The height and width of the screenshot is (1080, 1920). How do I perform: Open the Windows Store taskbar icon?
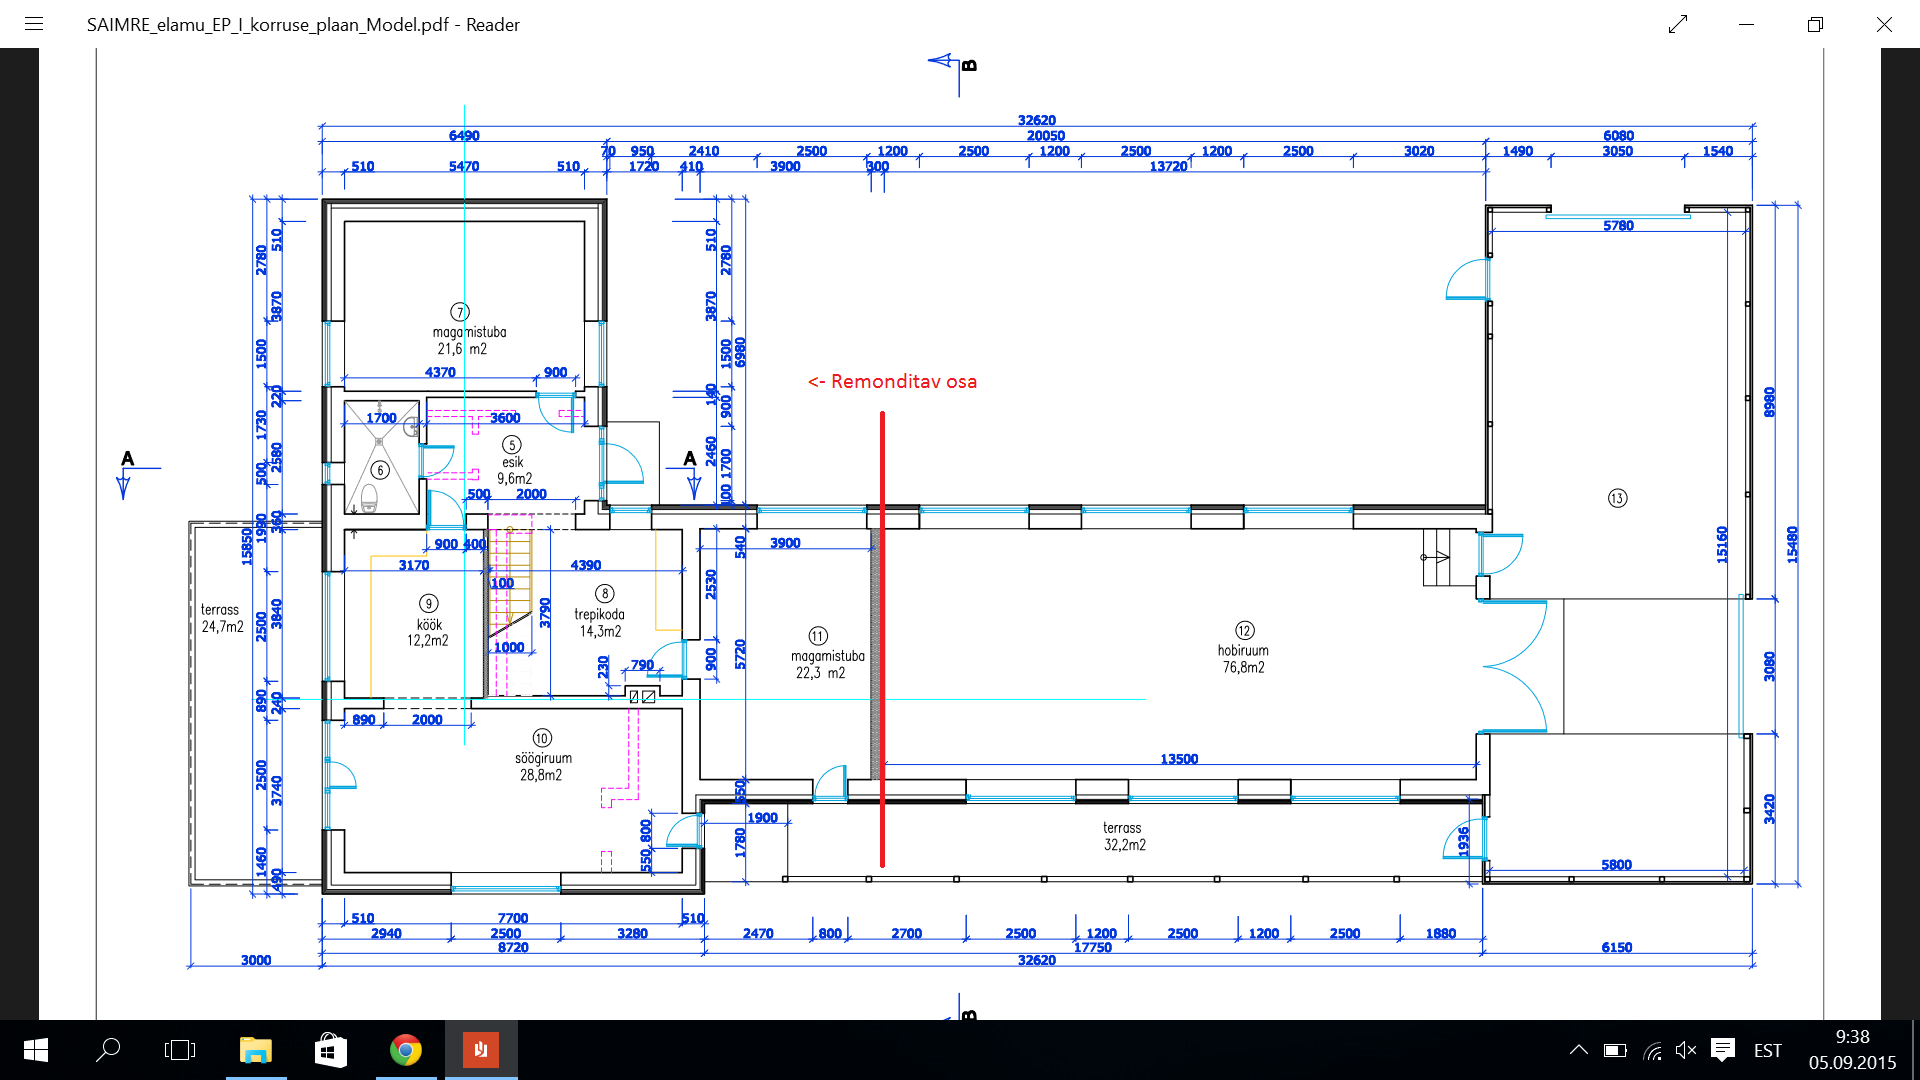click(331, 1050)
